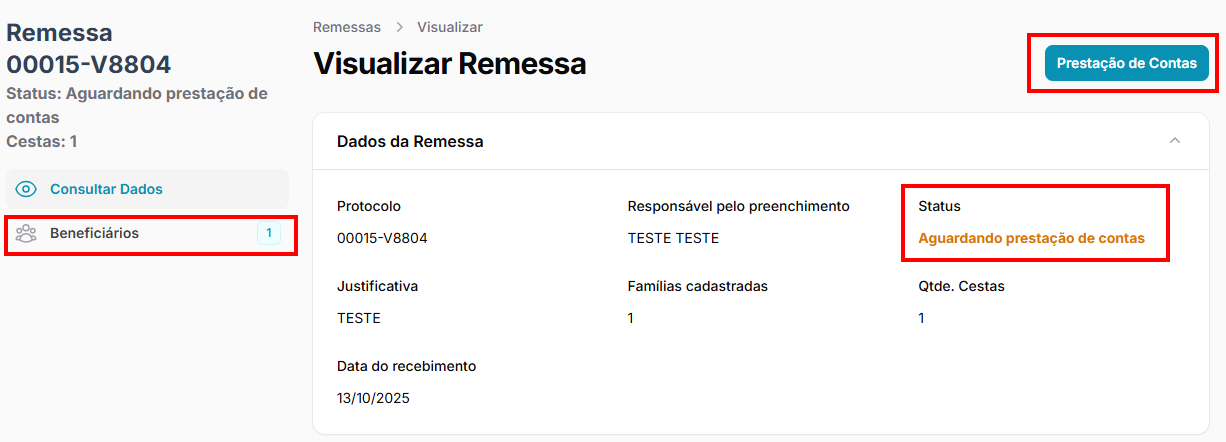This screenshot has width=1226, height=442.
Task: Click the eye icon beside Consultar Dados
Action: tap(27, 189)
